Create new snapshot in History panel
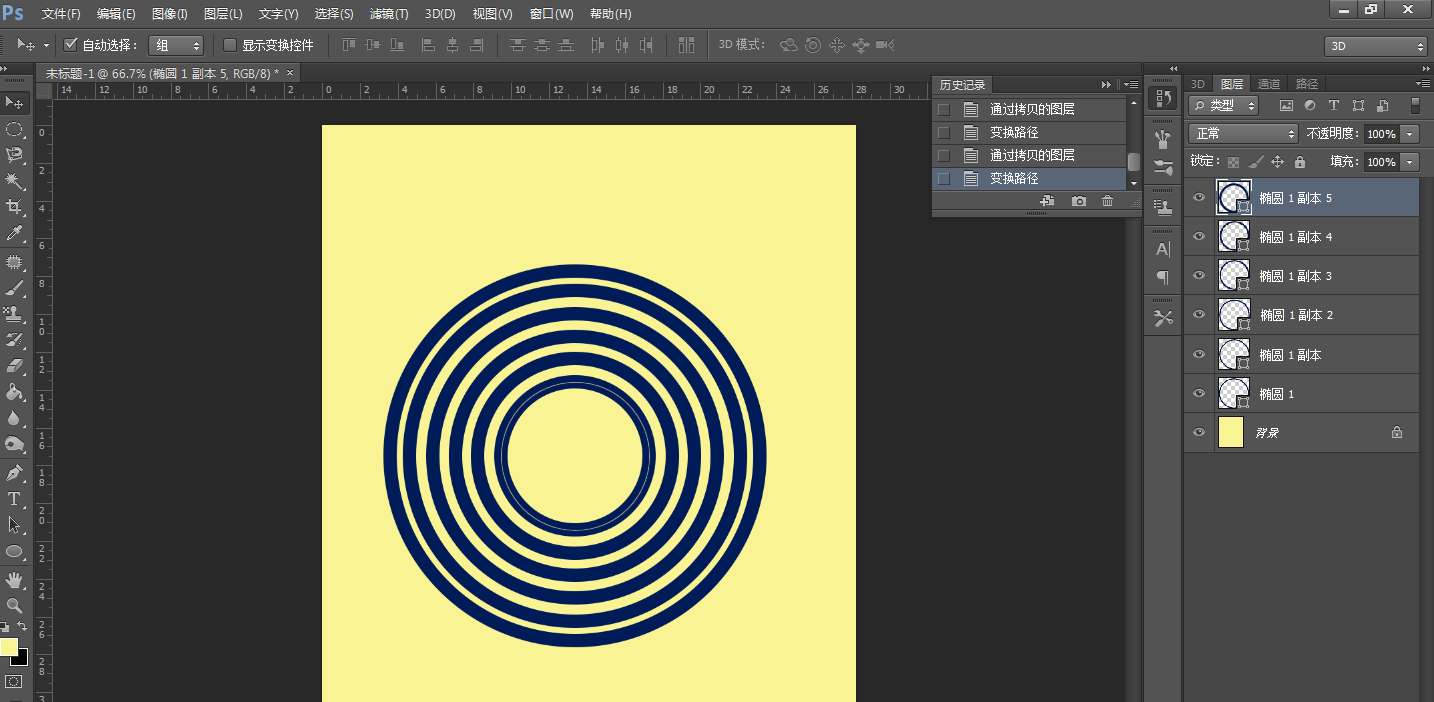1434x702 pixels. pos(1079,201)
